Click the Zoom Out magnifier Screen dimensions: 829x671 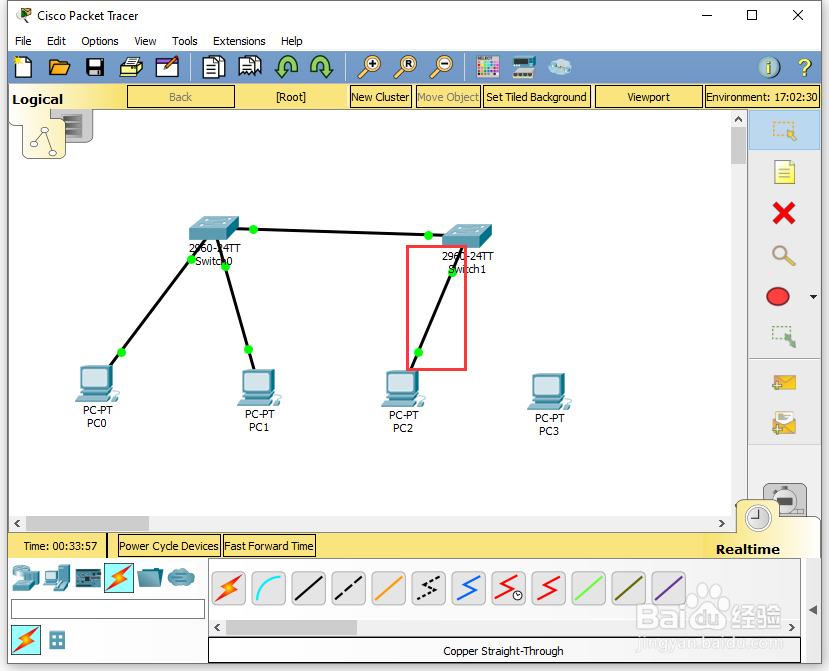tap(441, 67)
